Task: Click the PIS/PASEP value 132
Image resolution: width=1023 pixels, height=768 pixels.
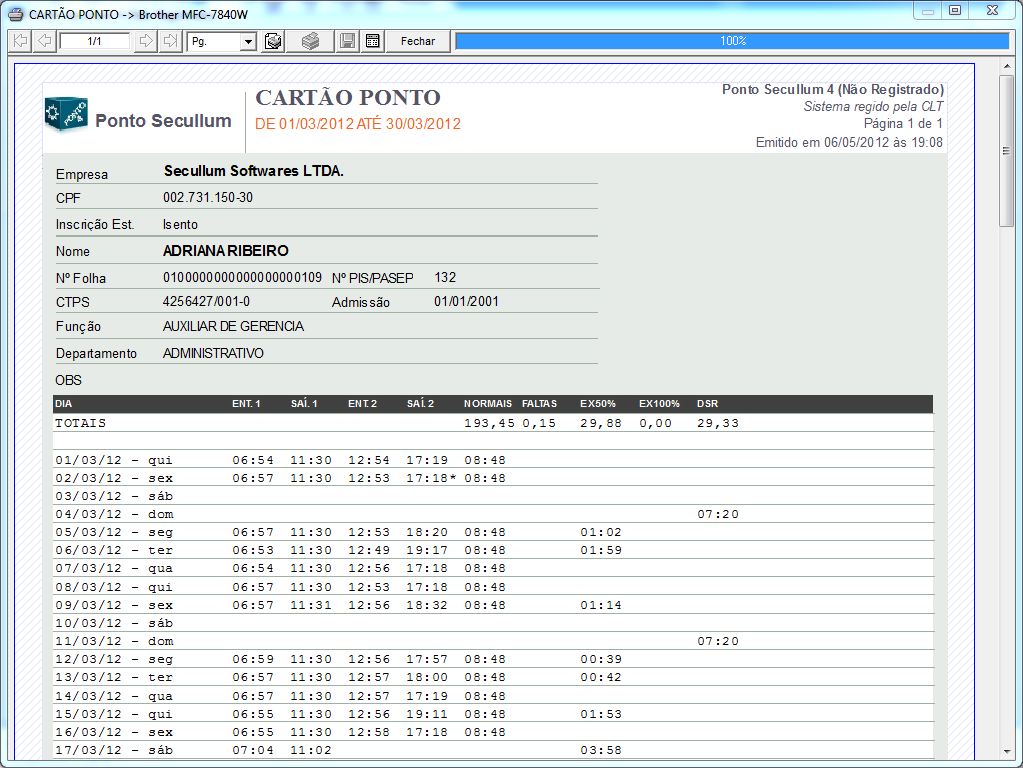Action: point(445,278)
